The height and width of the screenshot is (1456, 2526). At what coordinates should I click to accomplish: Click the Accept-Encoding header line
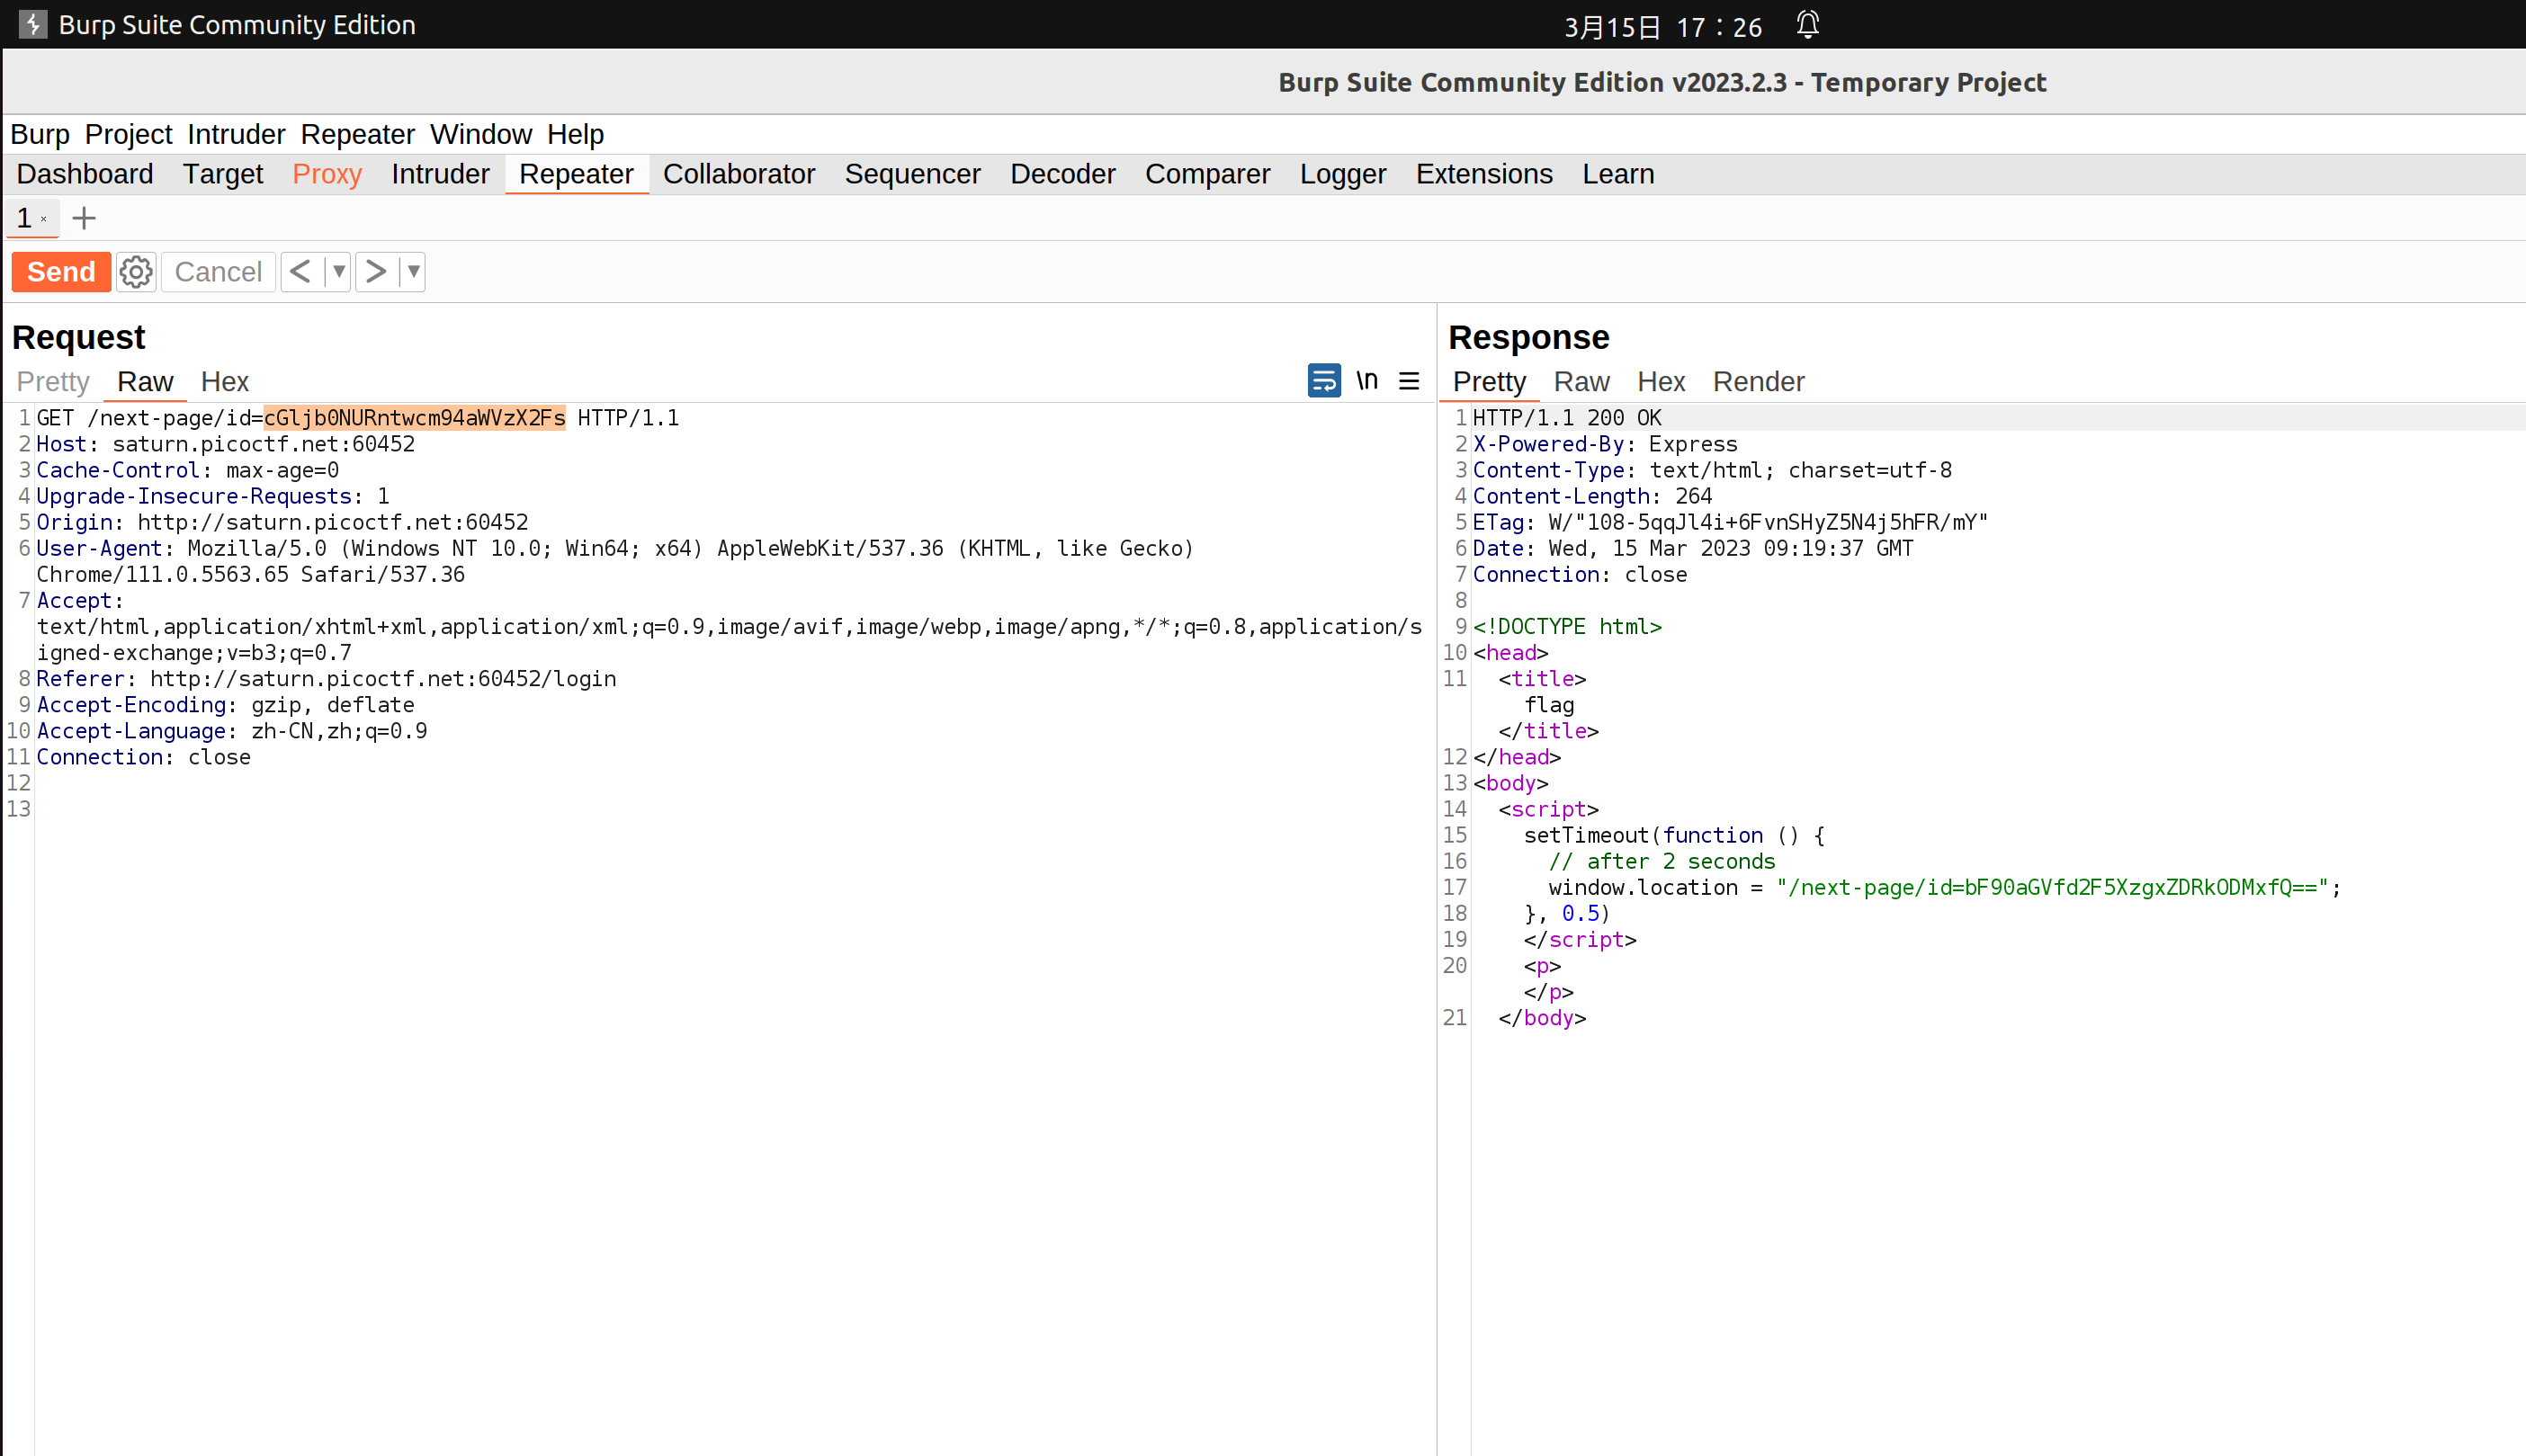click(x=226, y=705)
